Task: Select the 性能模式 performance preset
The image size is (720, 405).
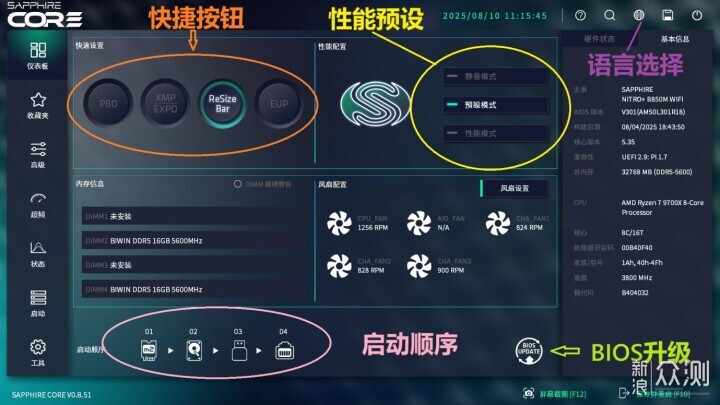Action: pos(495,133)
